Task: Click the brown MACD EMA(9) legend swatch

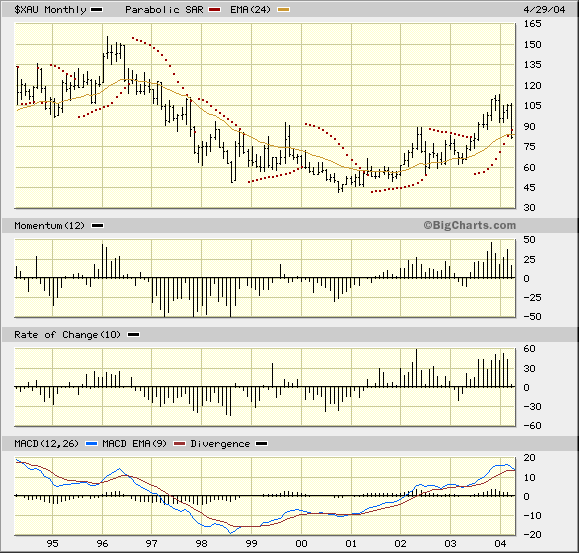Action: [x=179, y=444]
